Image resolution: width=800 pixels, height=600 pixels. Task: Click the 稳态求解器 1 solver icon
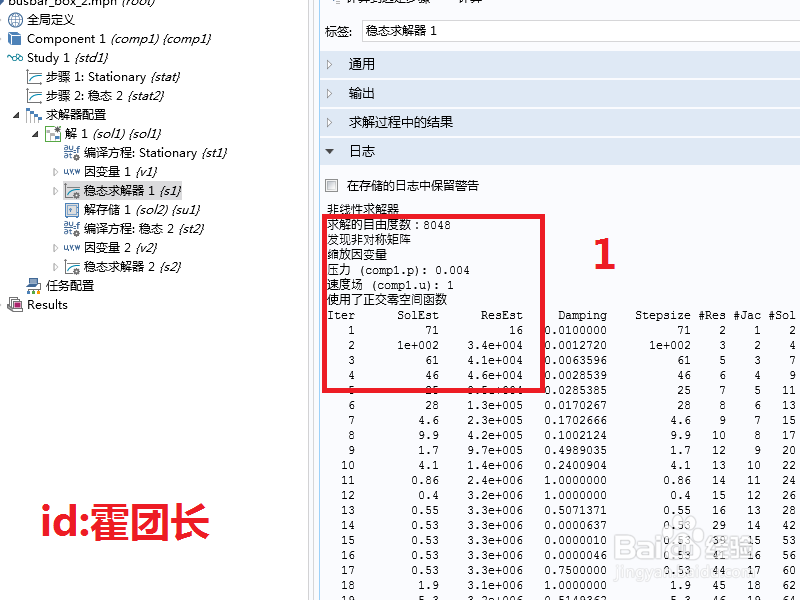pos(72,191)
